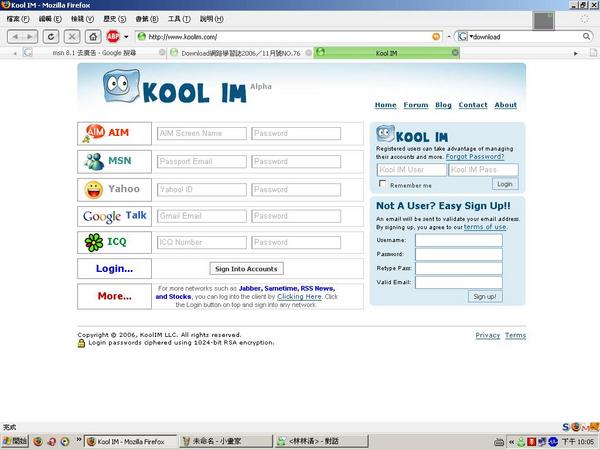
Task: Click the Yahoo! ID field
Action: 202,189
